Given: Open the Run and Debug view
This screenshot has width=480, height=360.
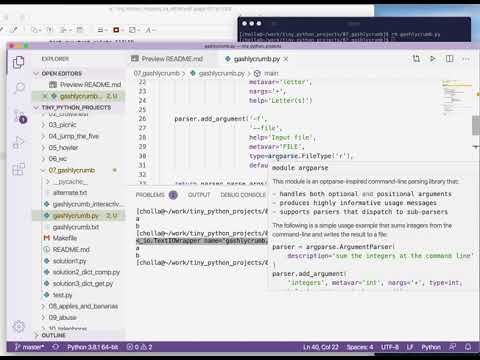Looking at the screenshot, I should [x=18, y=142].
